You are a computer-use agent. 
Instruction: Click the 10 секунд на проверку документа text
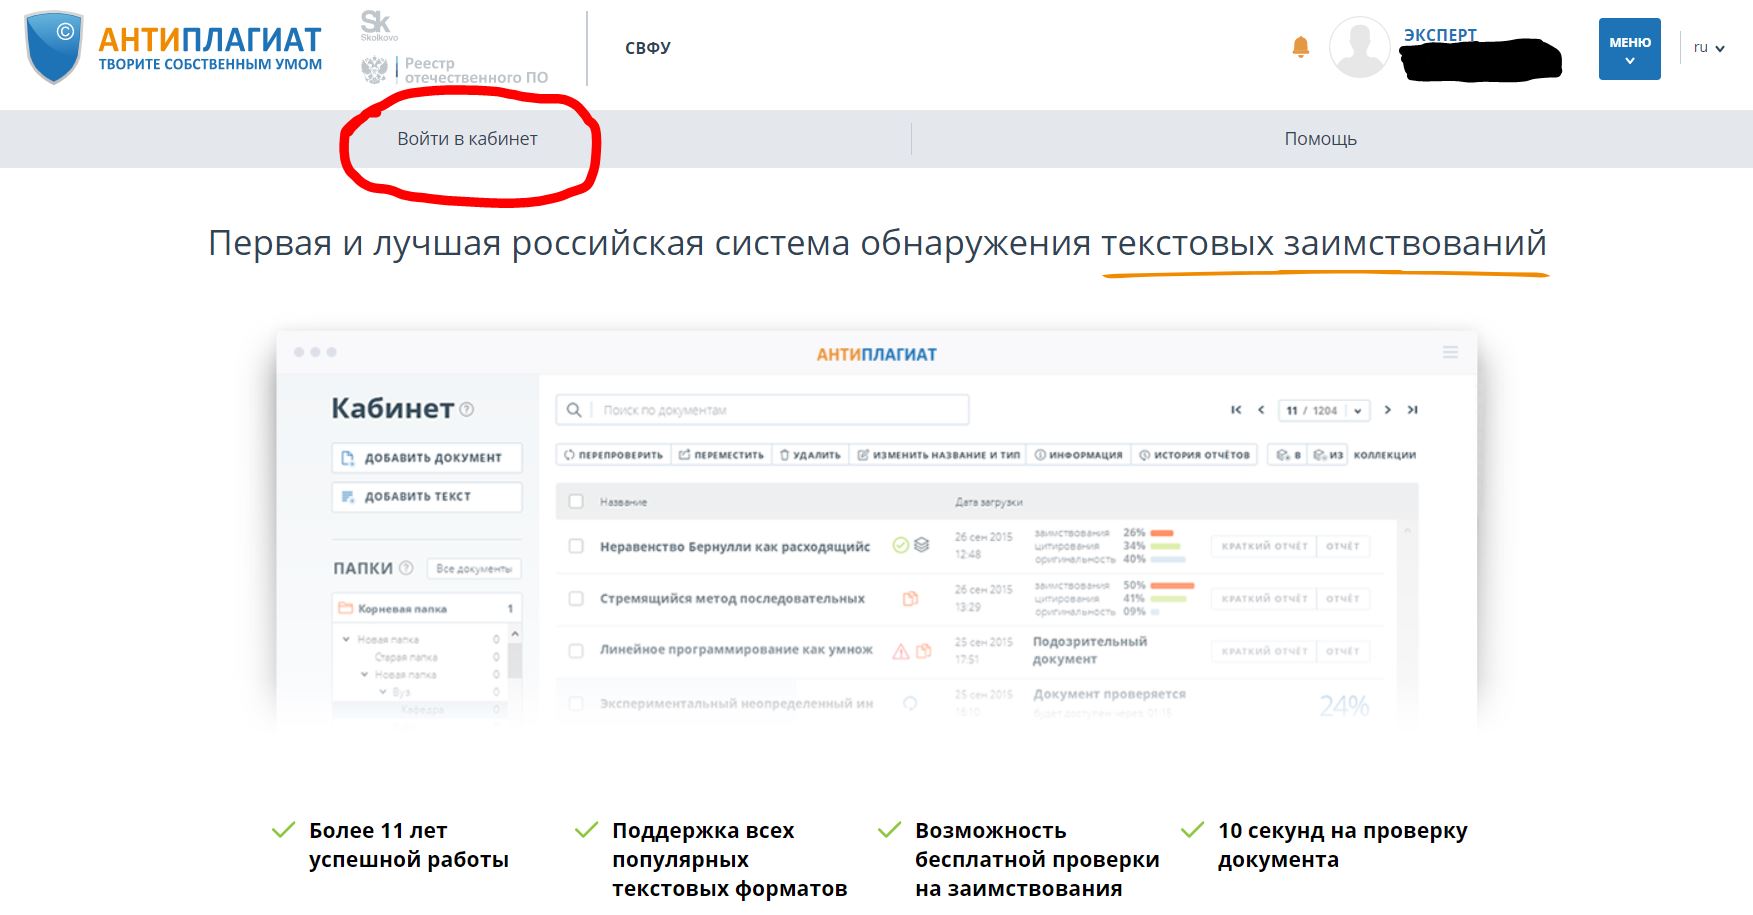click(x=1343, y=845)
